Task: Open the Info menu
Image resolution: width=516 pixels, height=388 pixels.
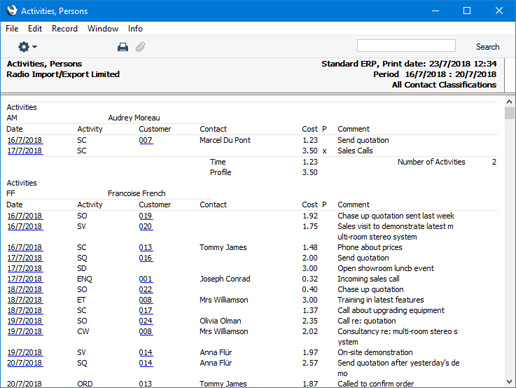Action: (x=135, y=29)
